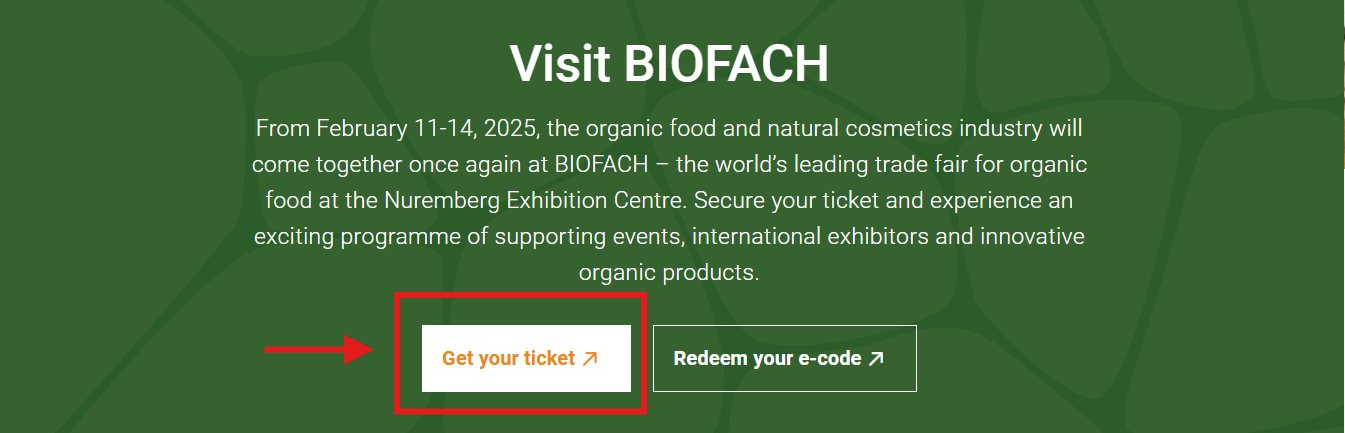
Task: Click the orange arrow icon in 'Get your ticket'
Action: (x=591, y=358)
